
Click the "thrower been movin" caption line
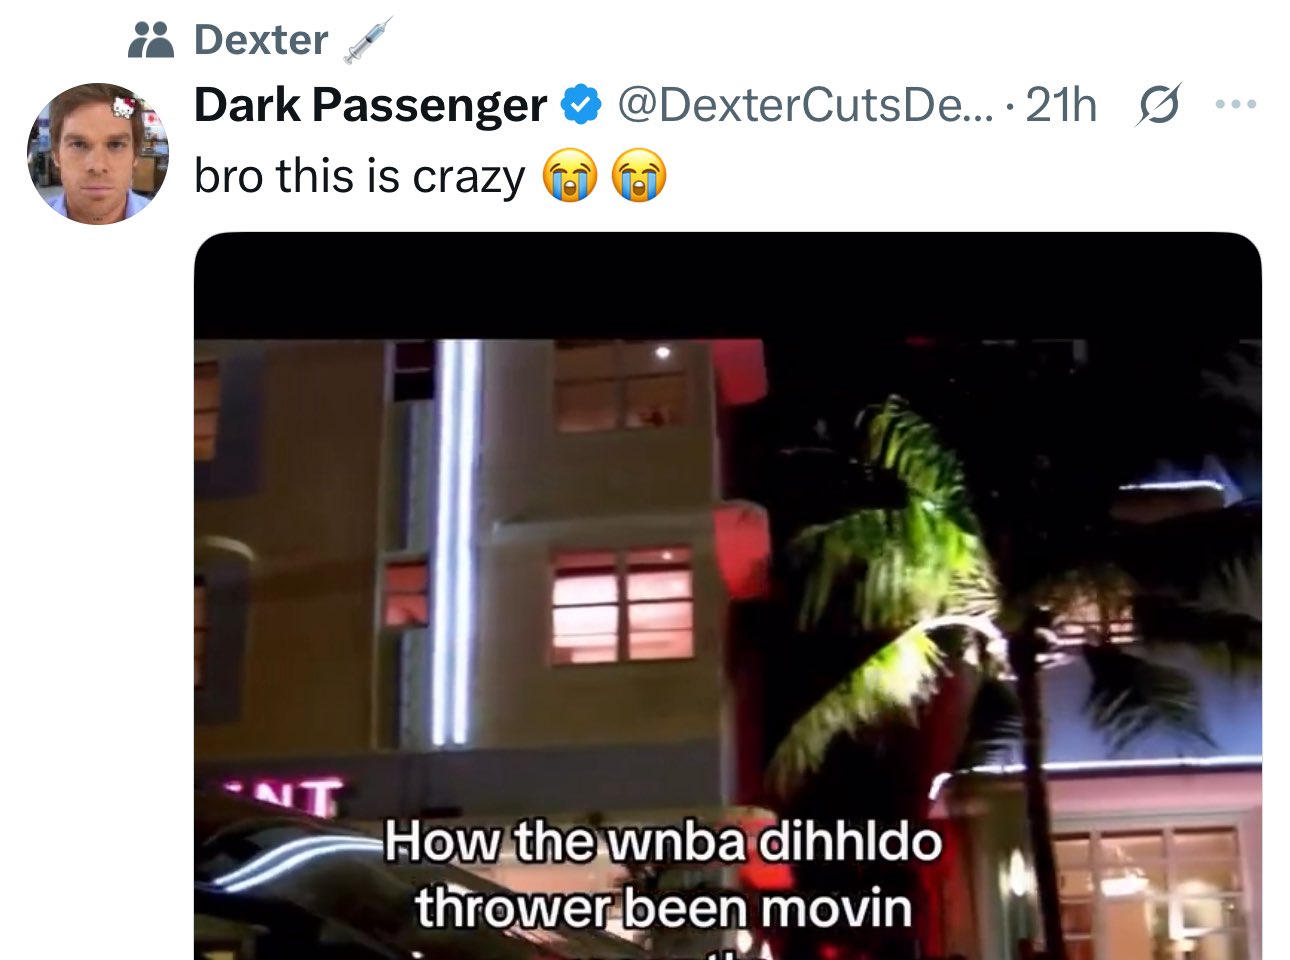click(x=663, y=909)
